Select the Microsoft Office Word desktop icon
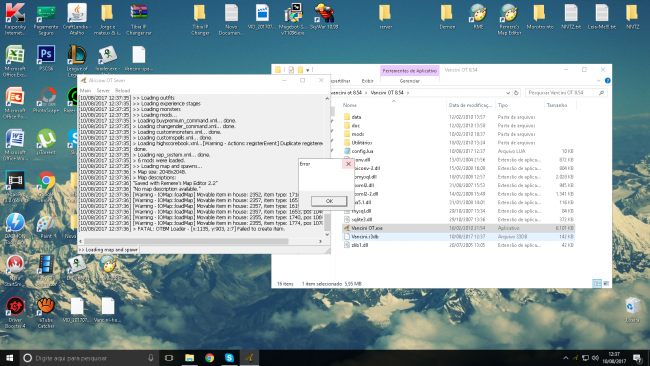Viewport: 650px width, 366px height. (15, 145)
